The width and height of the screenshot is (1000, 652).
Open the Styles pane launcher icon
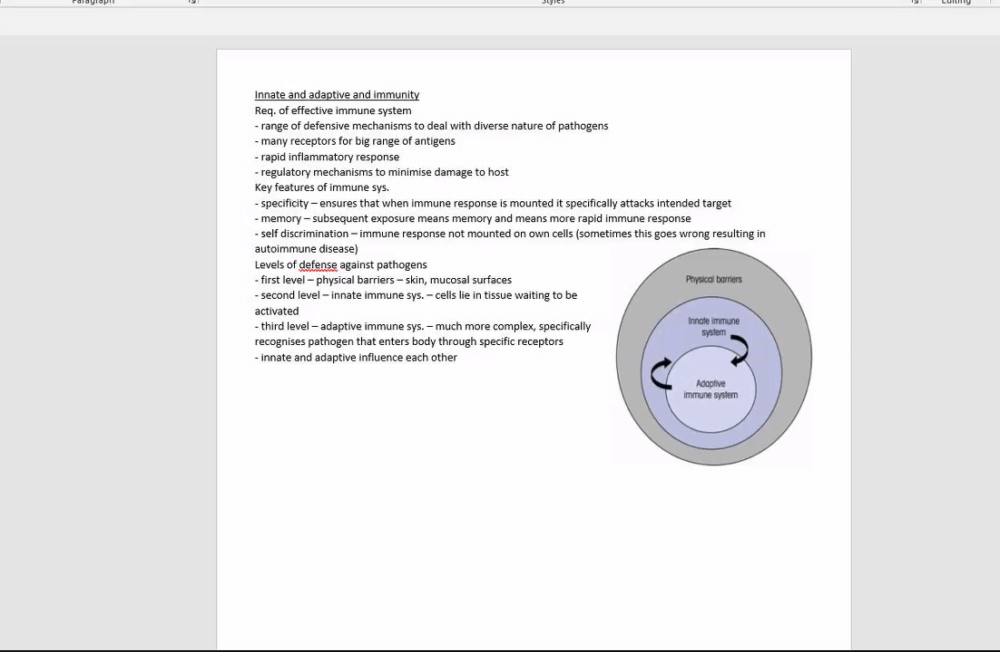click(x=916, y=2)
